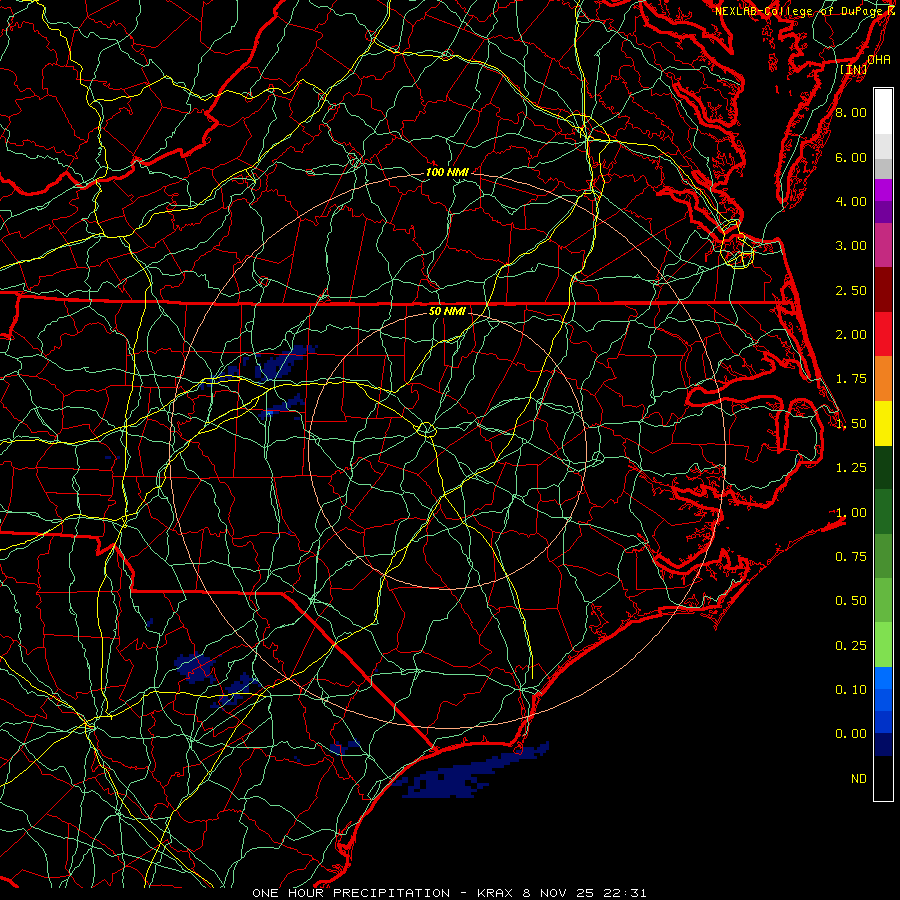This screenshot has height=900, width=900.
Task: Pick the dark purple legend band
Action: point(883,212)
